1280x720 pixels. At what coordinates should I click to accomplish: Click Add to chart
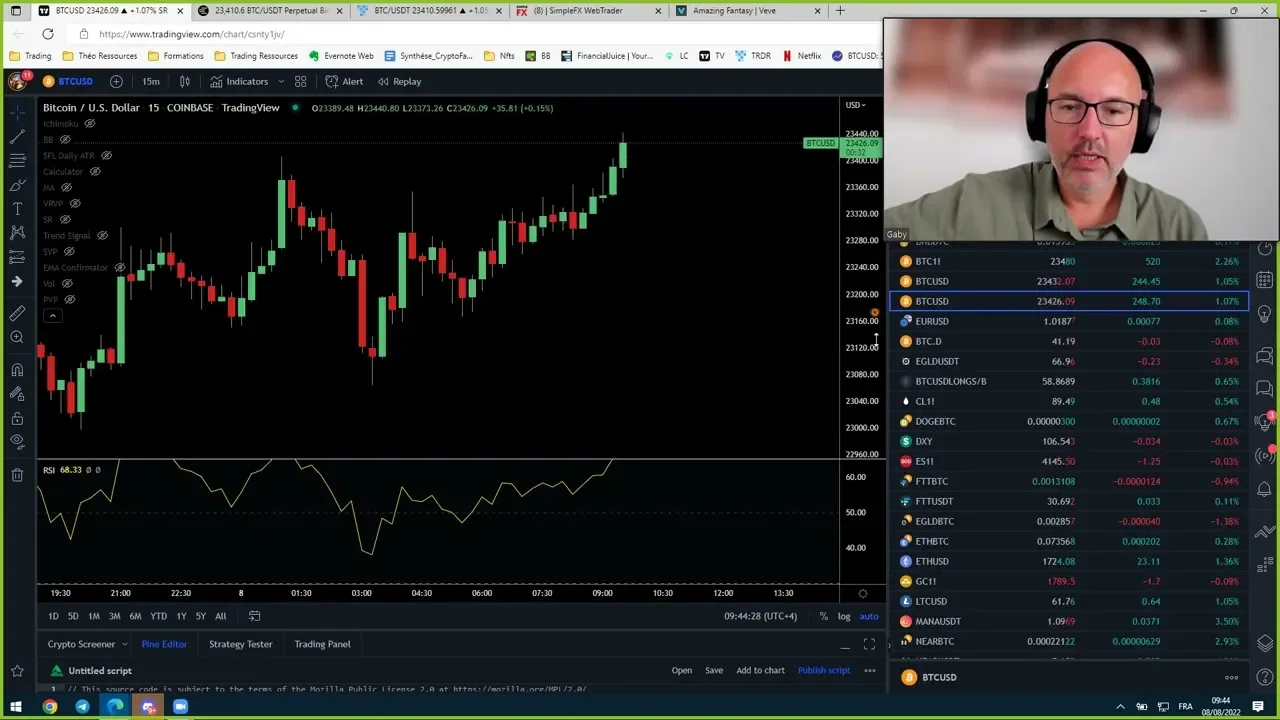pyautogui.click(x=760, y=670)
